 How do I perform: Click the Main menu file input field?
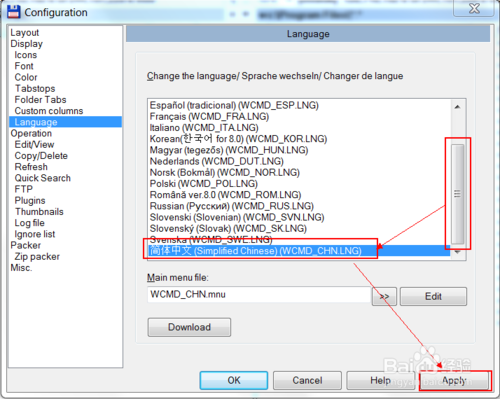pyautogui.click(x=259, y=295)
